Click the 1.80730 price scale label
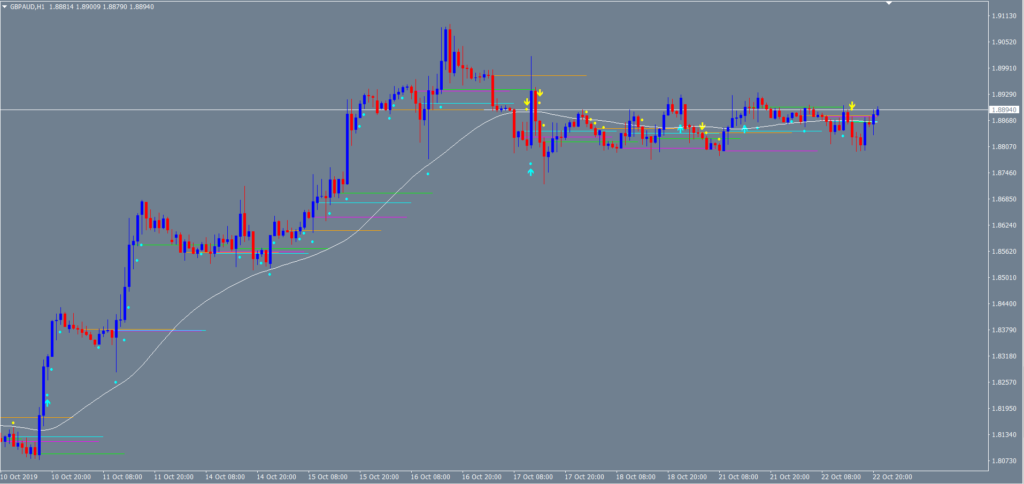The image size is (1024, 484). coord(1002,461)
